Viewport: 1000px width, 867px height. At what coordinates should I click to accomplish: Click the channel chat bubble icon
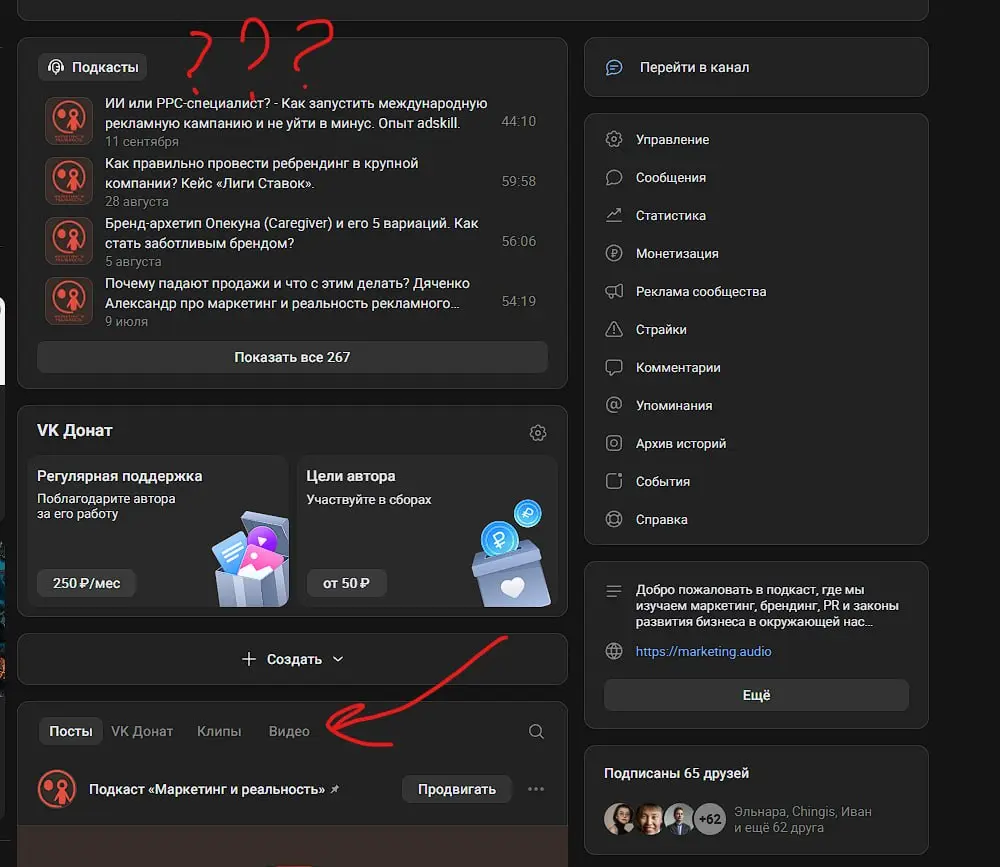614,67
